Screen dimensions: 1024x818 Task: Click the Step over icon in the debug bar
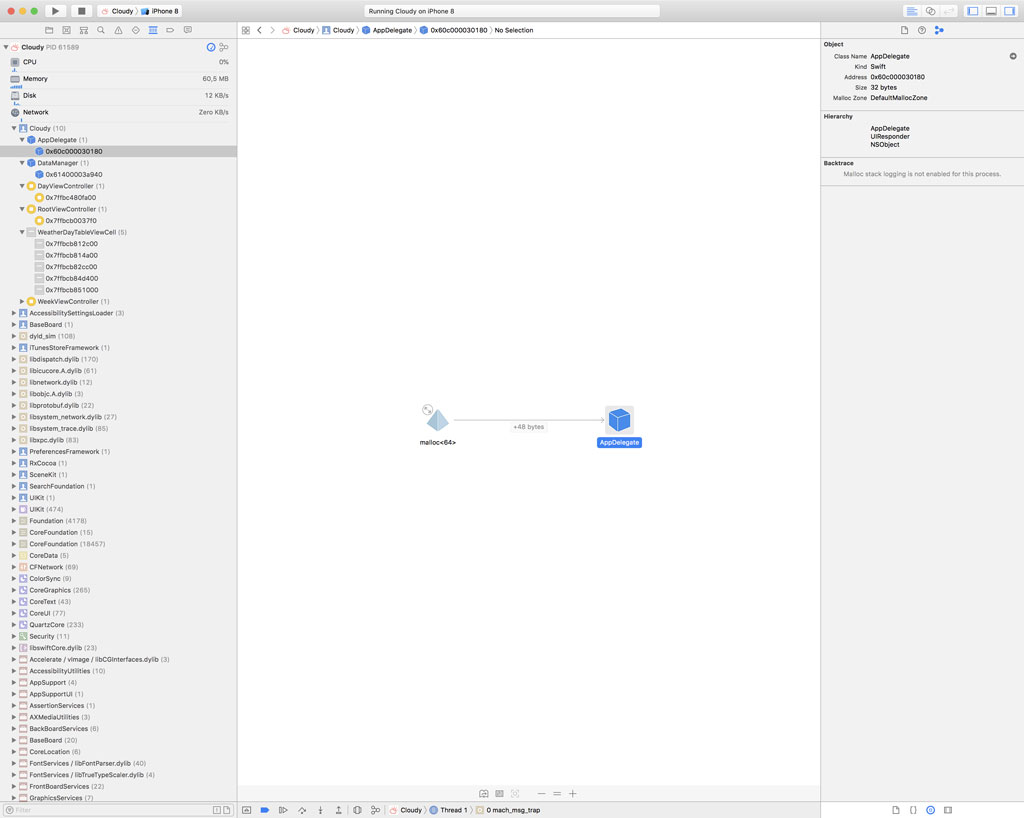point(302,810)
